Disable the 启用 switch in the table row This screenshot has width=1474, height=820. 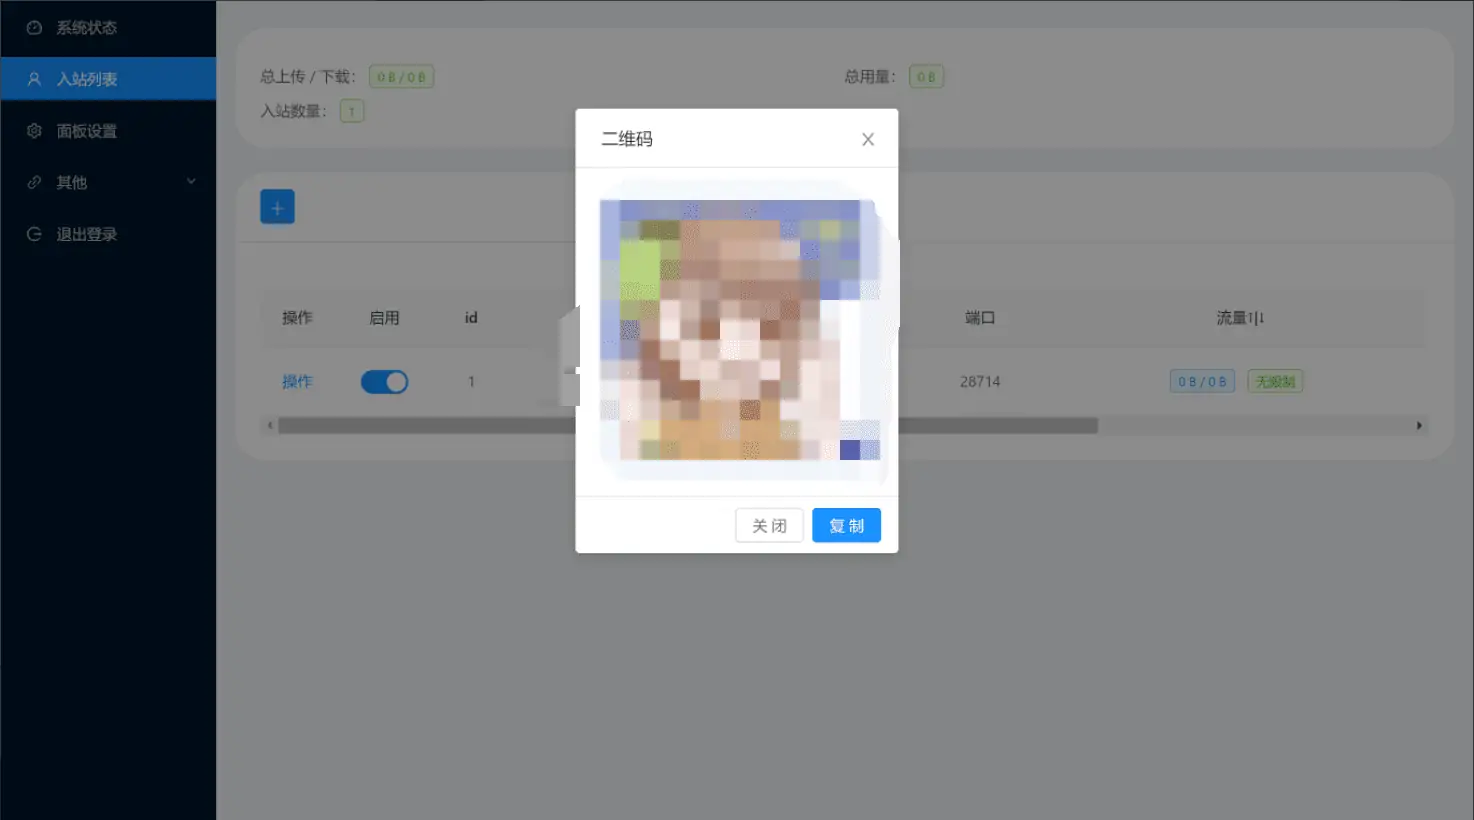point(384,381)
